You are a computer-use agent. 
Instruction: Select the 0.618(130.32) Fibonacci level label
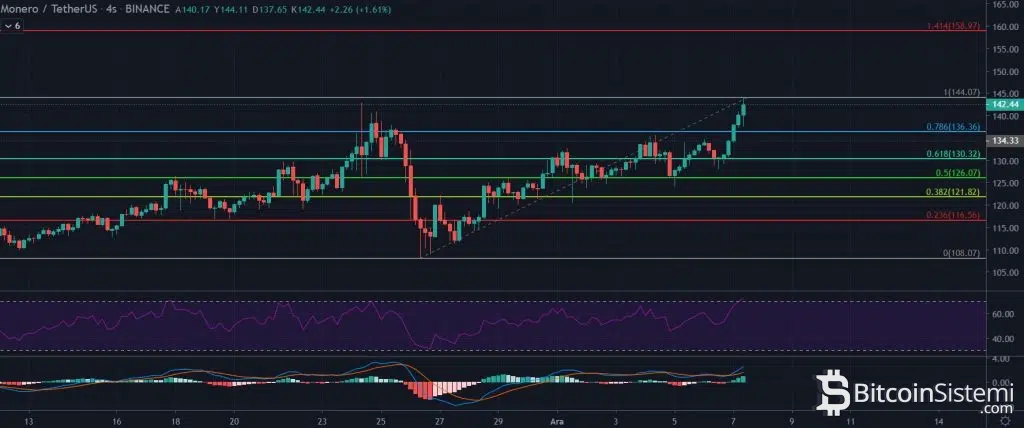click(953, 154)
